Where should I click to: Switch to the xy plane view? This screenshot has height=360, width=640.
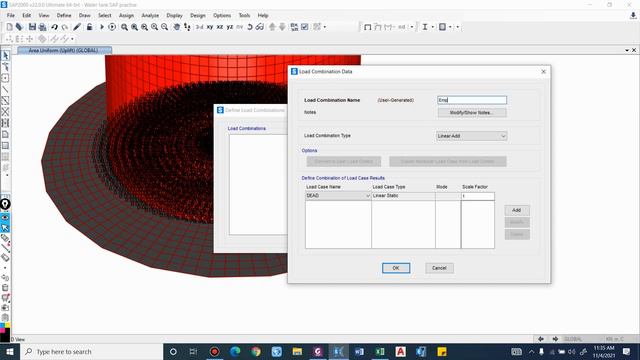tap(210, 27)
